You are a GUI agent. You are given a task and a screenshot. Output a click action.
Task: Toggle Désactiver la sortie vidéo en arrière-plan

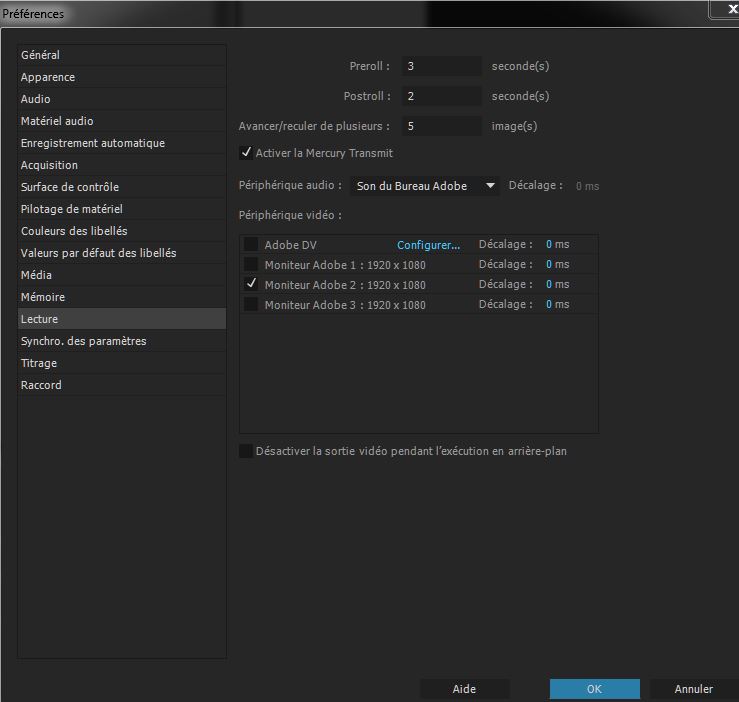tap(246, 451)
